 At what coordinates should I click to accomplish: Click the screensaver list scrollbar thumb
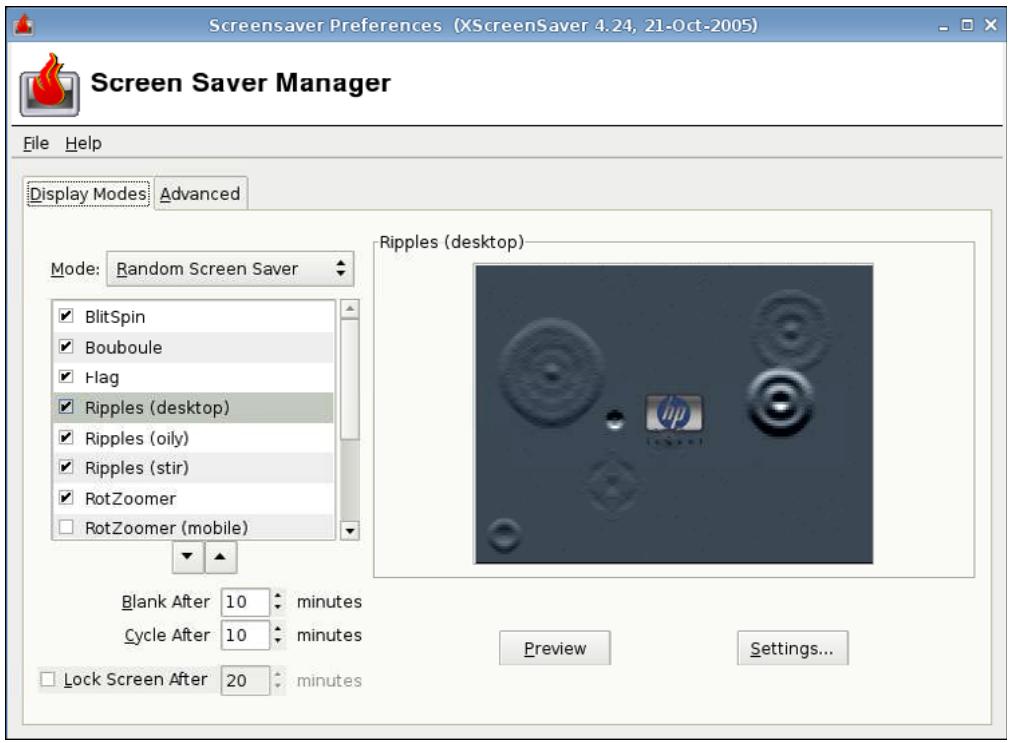pos(349,380)
